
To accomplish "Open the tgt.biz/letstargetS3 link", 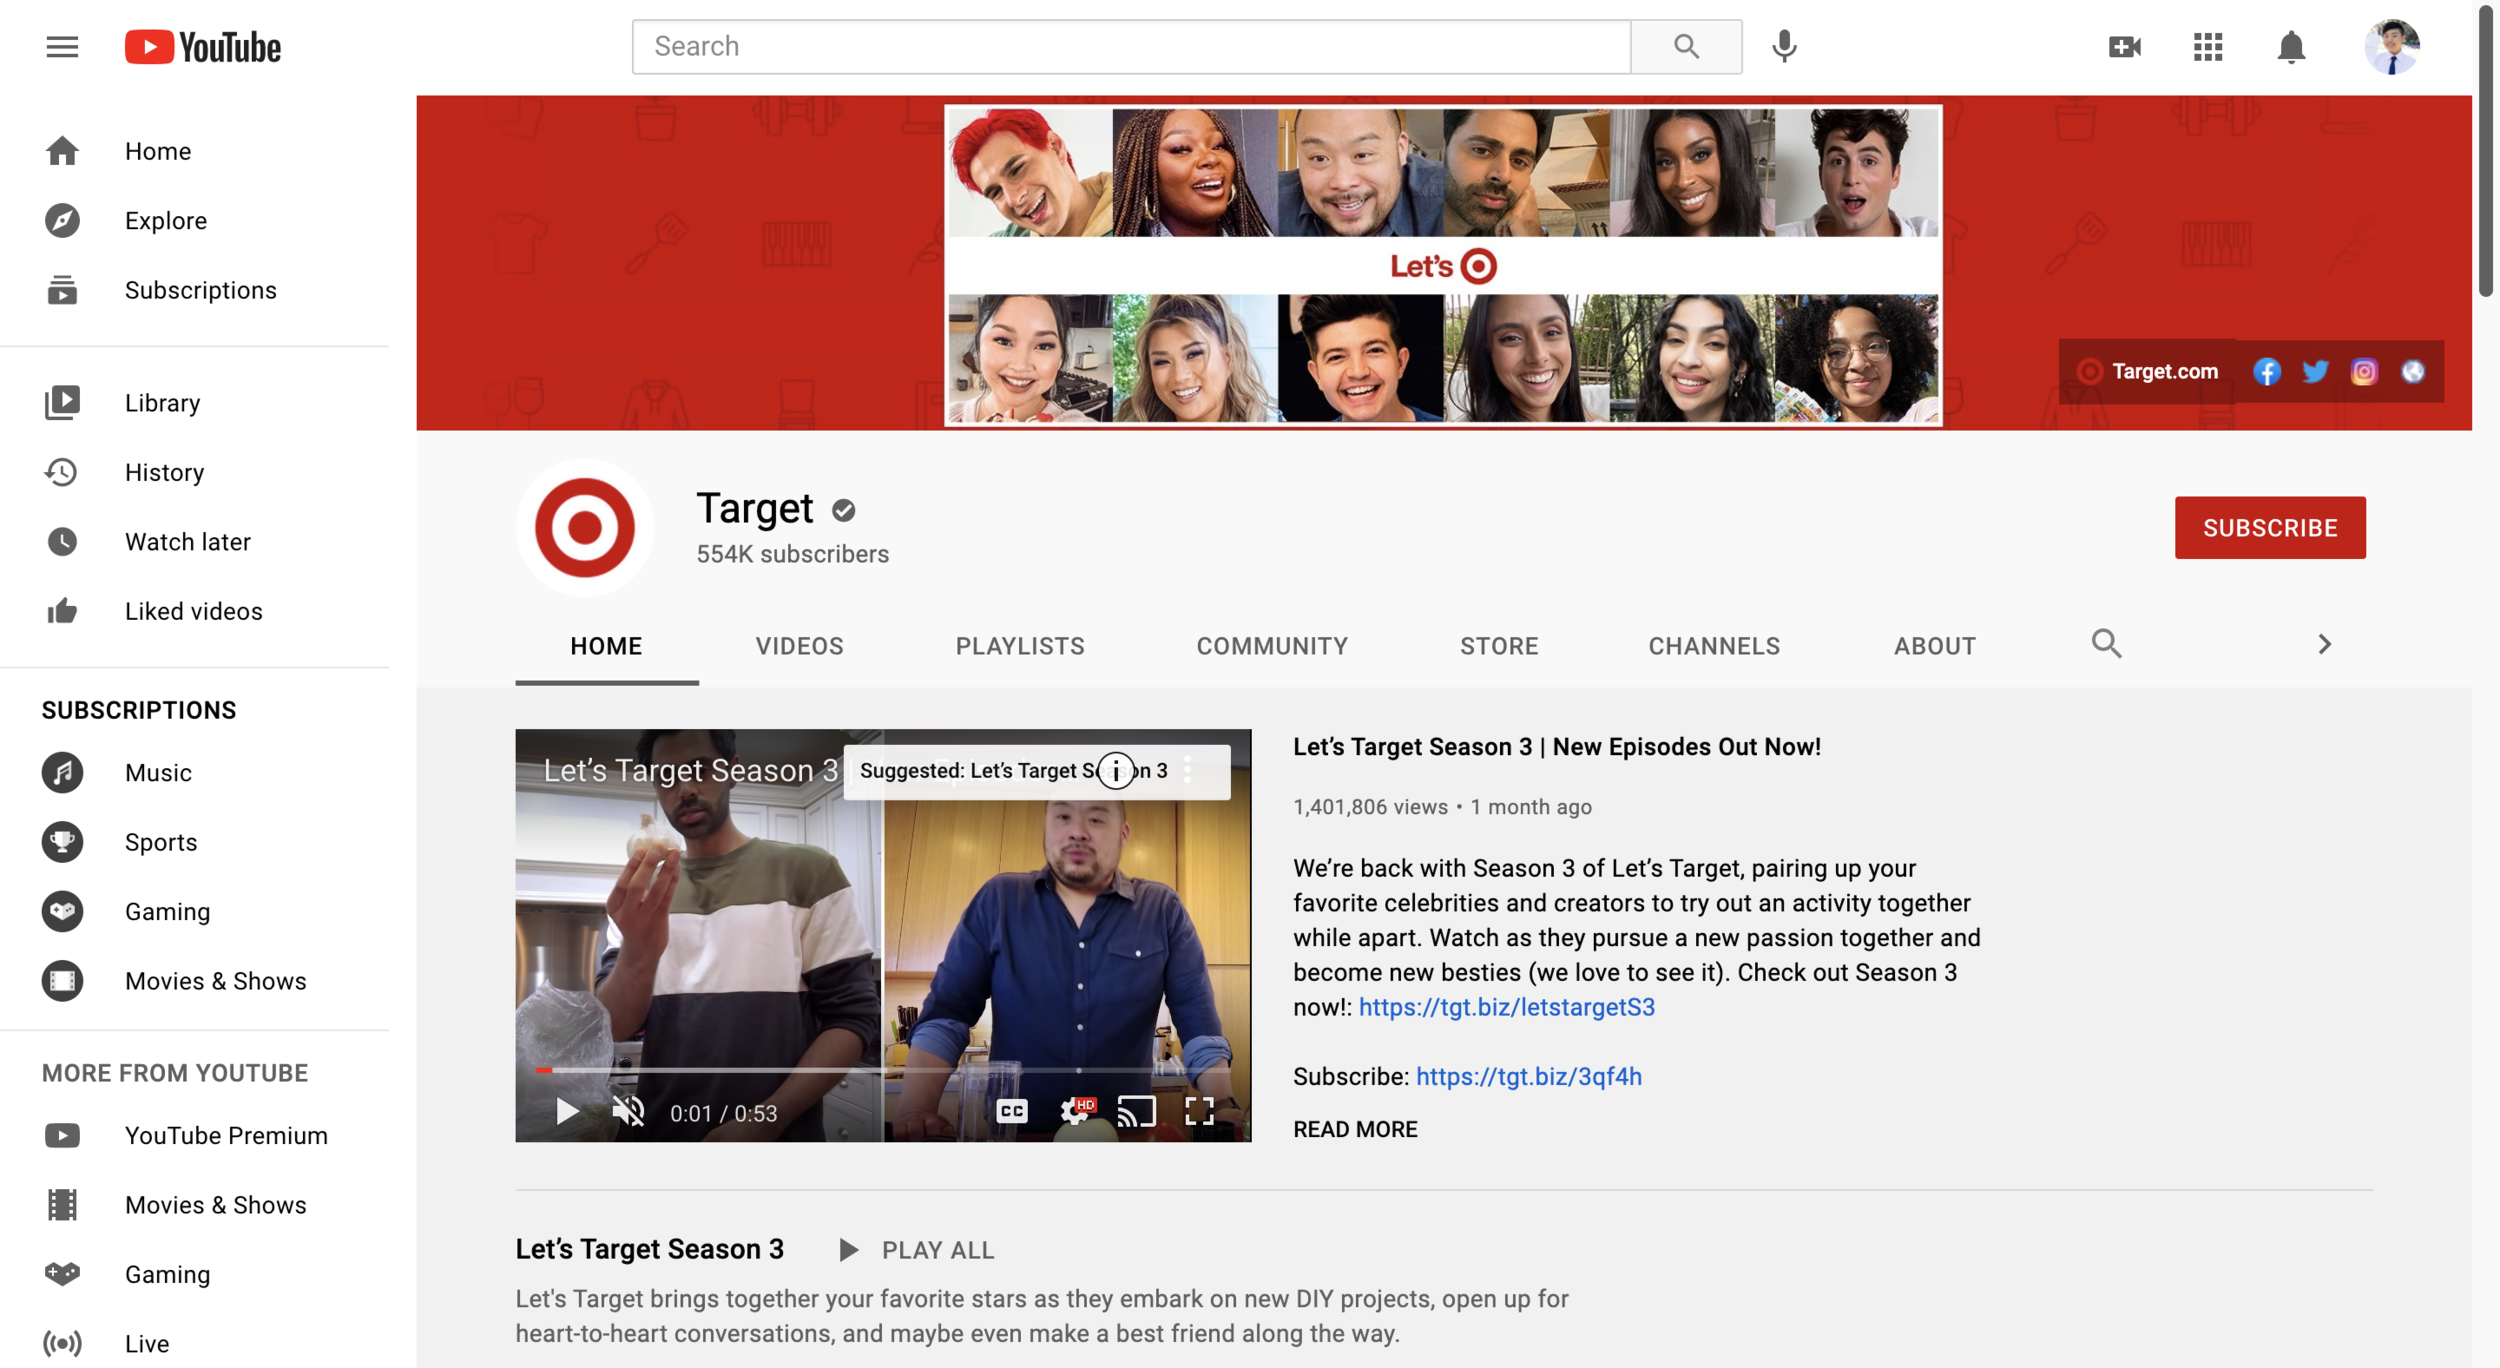I will click(1506, 1007).
